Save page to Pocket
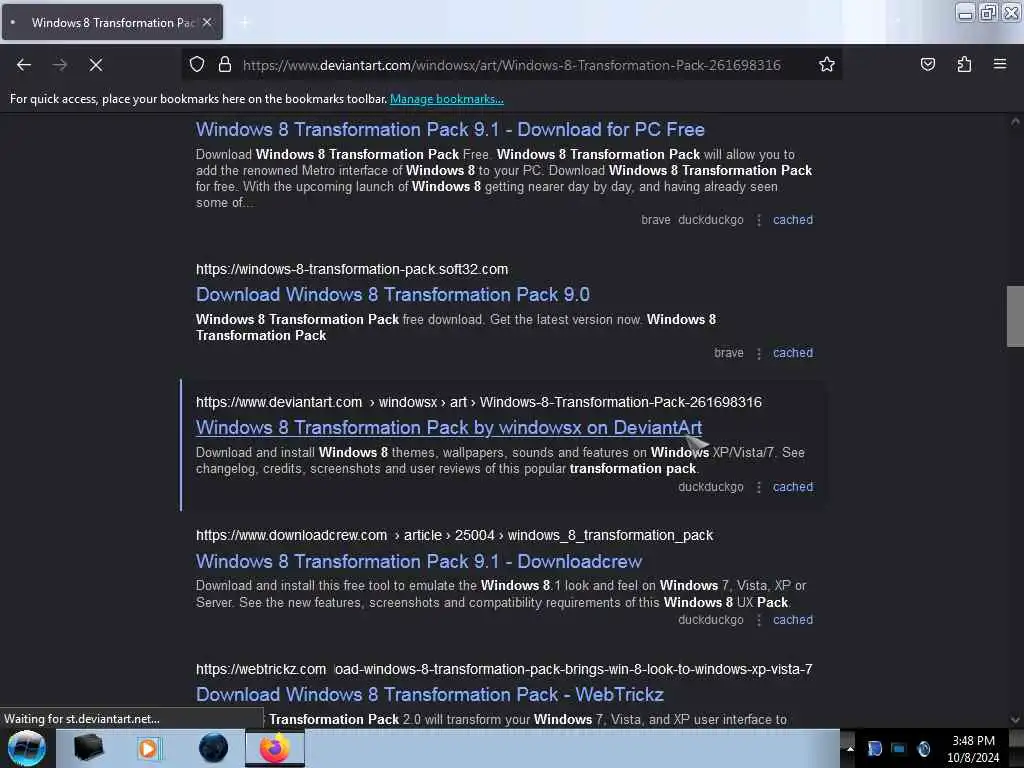The width and height of the screenshot is (1024, 768). coord(927,65)
